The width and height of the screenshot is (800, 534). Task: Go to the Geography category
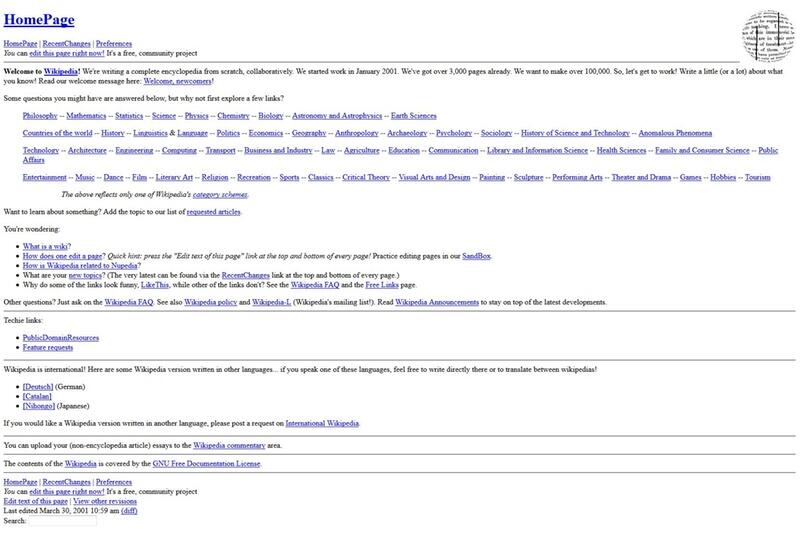pos(309,133)
